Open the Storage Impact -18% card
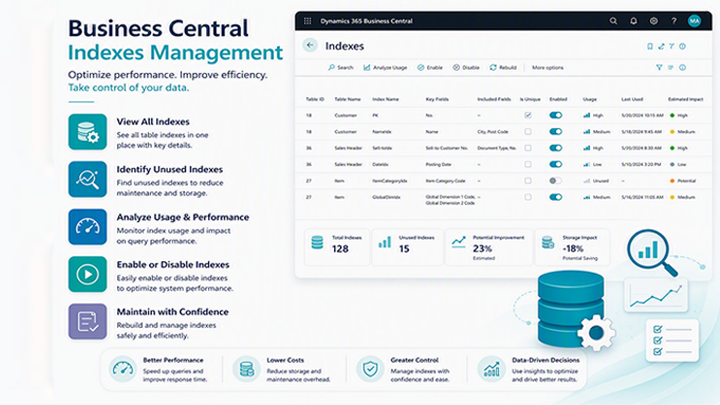This screenshot has height=405, width=720. coord(572,247)
